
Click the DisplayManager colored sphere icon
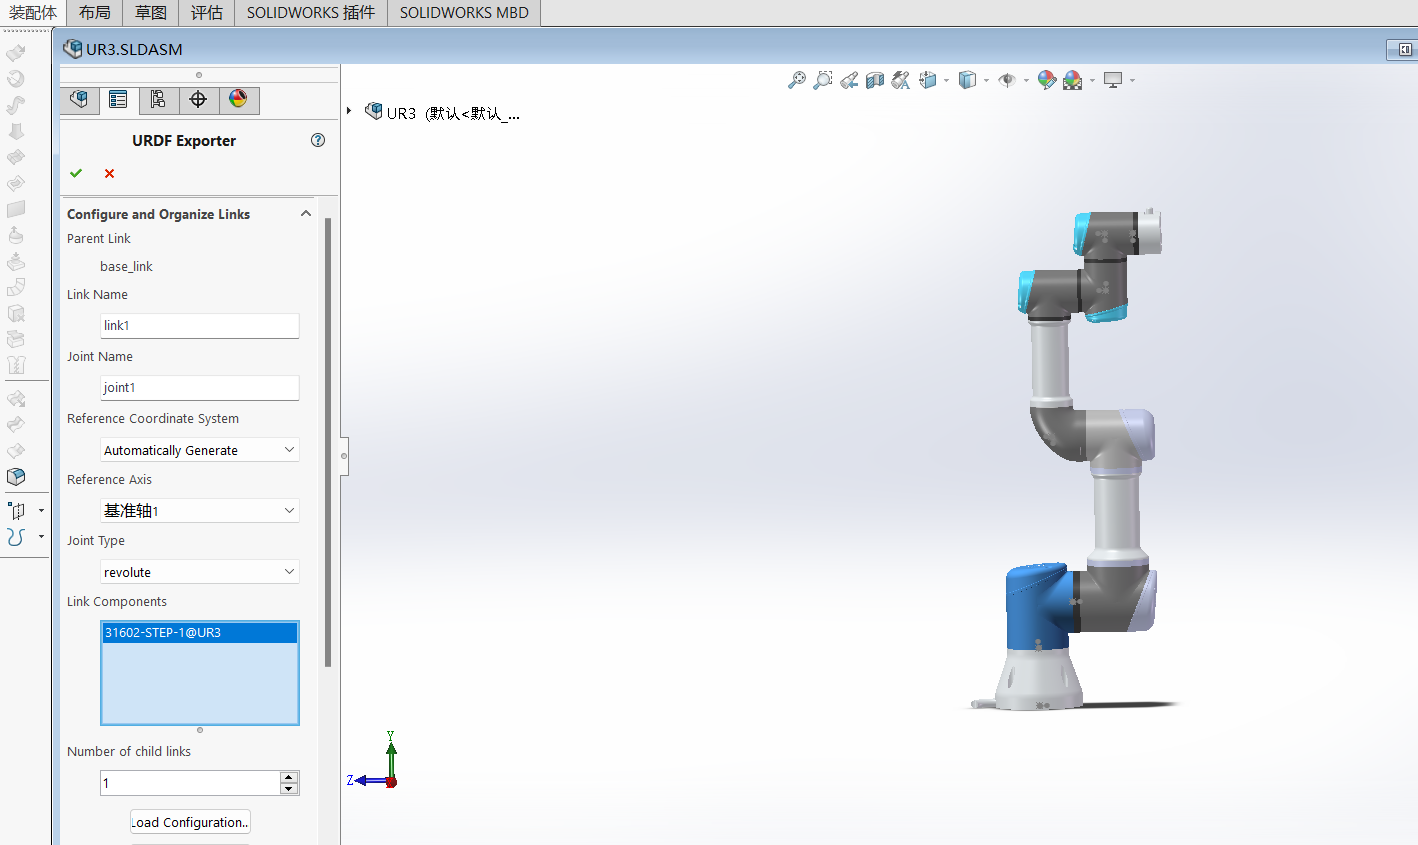tap(238, 99)
